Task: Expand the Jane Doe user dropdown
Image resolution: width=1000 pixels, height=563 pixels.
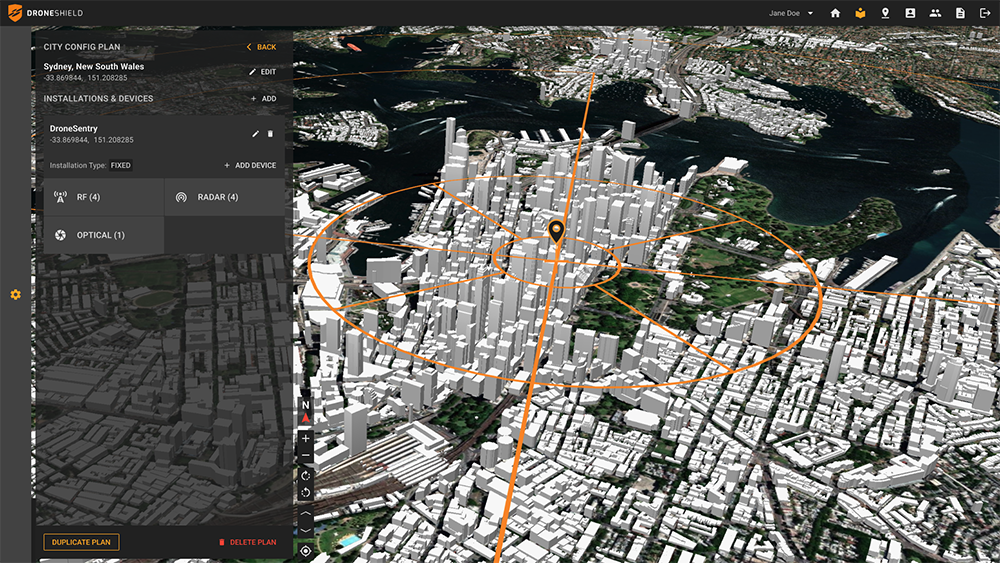Action: click(x=791, y=13)
